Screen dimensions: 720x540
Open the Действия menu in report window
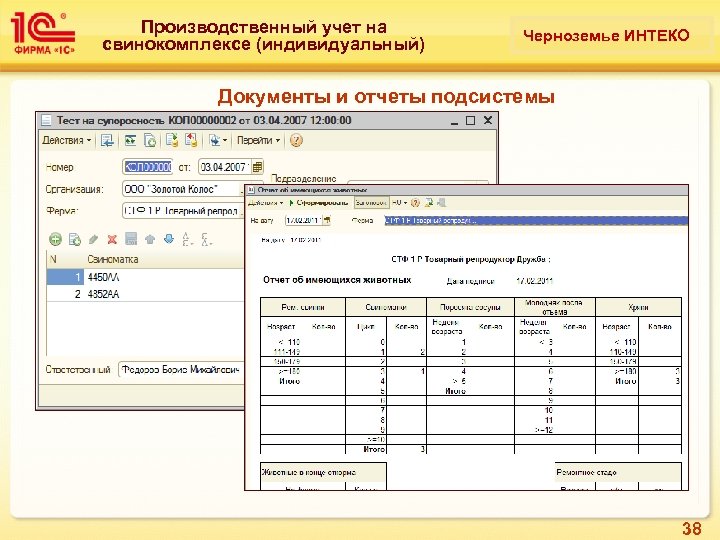pyautogui.click(x=265, y=202)
